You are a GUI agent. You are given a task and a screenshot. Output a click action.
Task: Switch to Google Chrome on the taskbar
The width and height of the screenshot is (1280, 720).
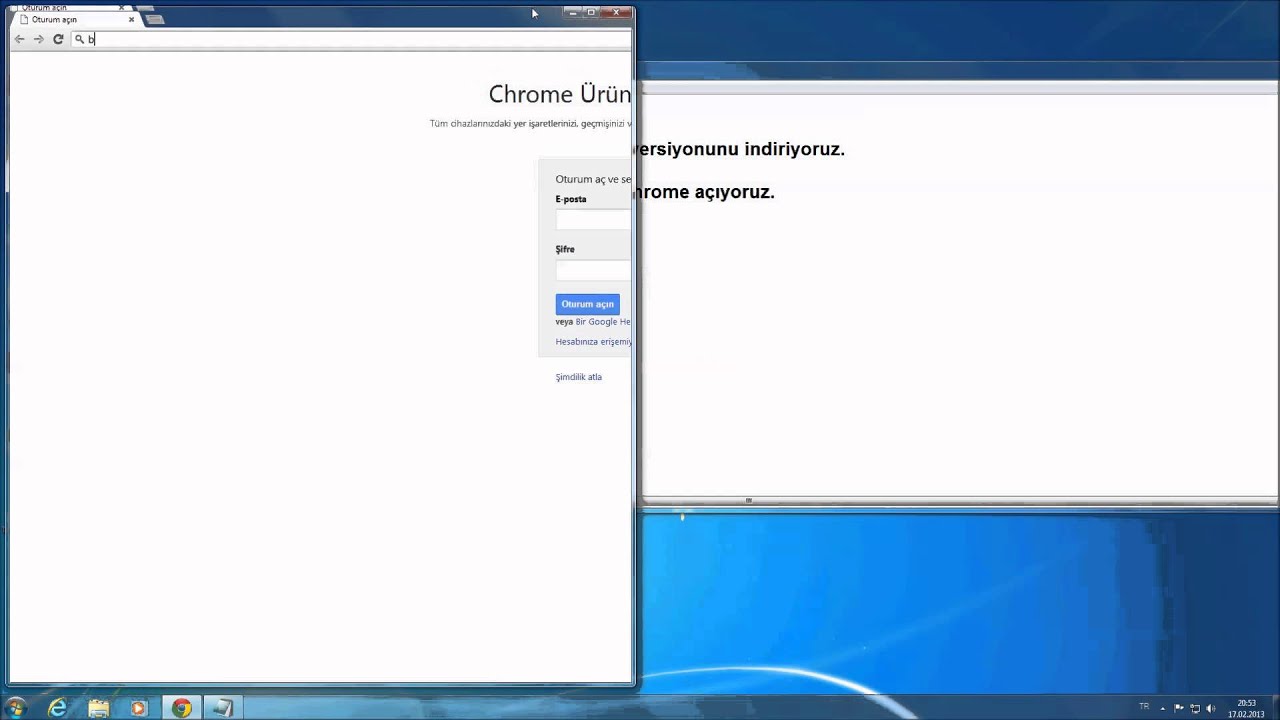181,708
